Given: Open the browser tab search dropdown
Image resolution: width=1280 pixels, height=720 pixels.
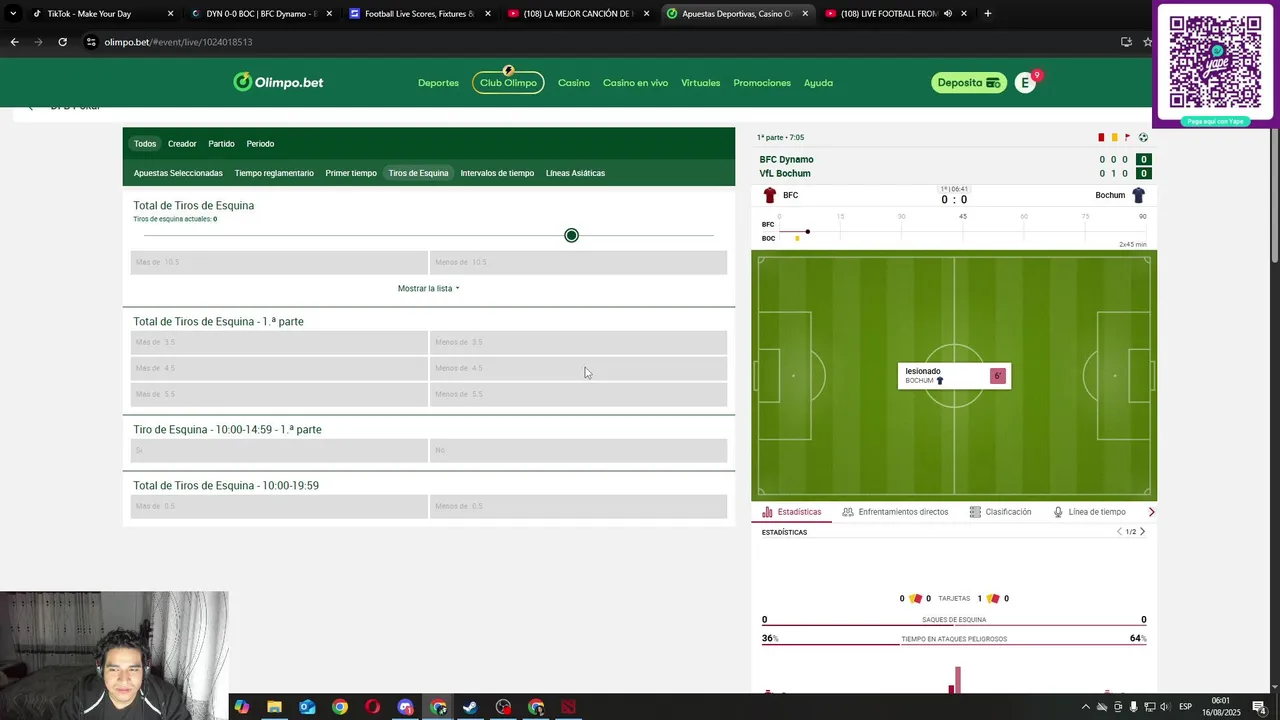Looking at the screenshot, I should pyautogui.click(x=13, y=14).
